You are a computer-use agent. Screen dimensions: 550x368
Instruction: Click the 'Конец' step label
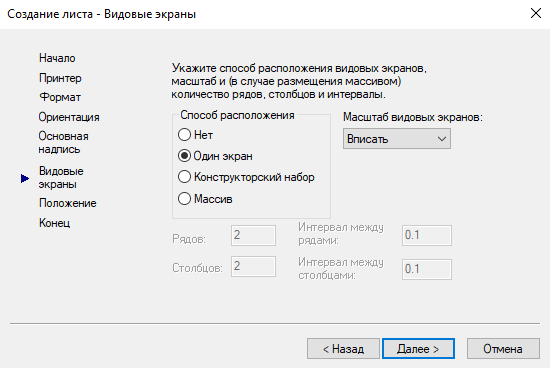pyautogui.click(x=55, y=223)
